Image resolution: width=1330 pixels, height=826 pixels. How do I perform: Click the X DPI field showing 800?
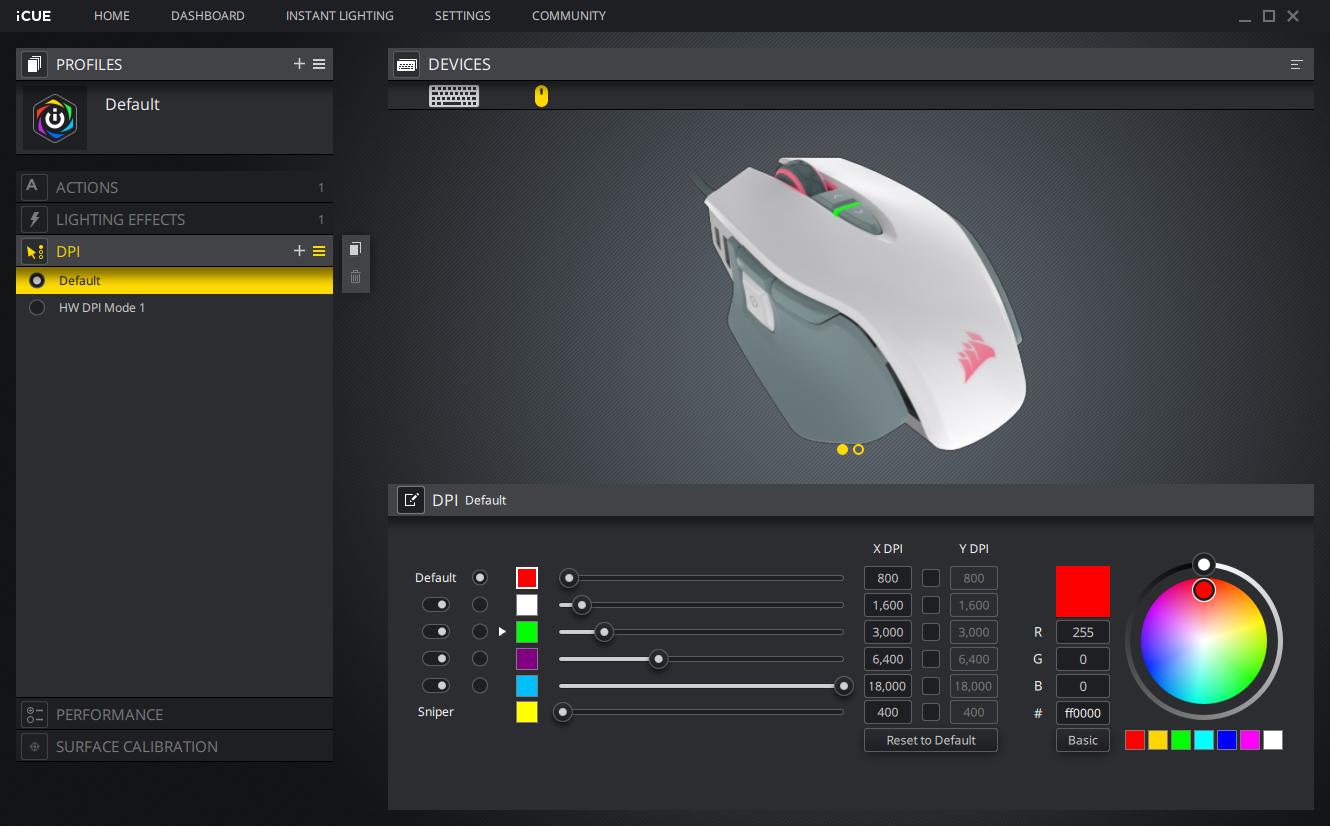(x=888, y=578)
